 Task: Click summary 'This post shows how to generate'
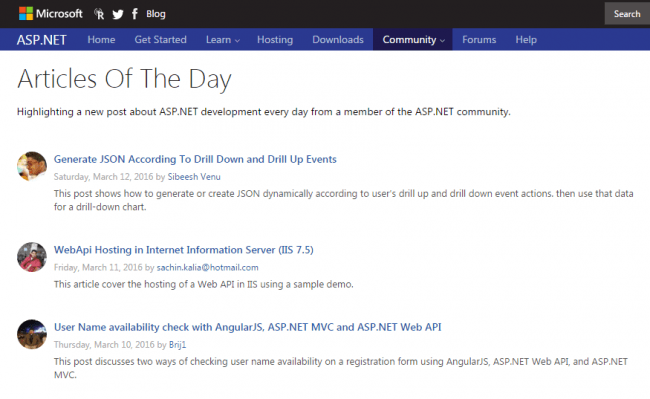344,200
